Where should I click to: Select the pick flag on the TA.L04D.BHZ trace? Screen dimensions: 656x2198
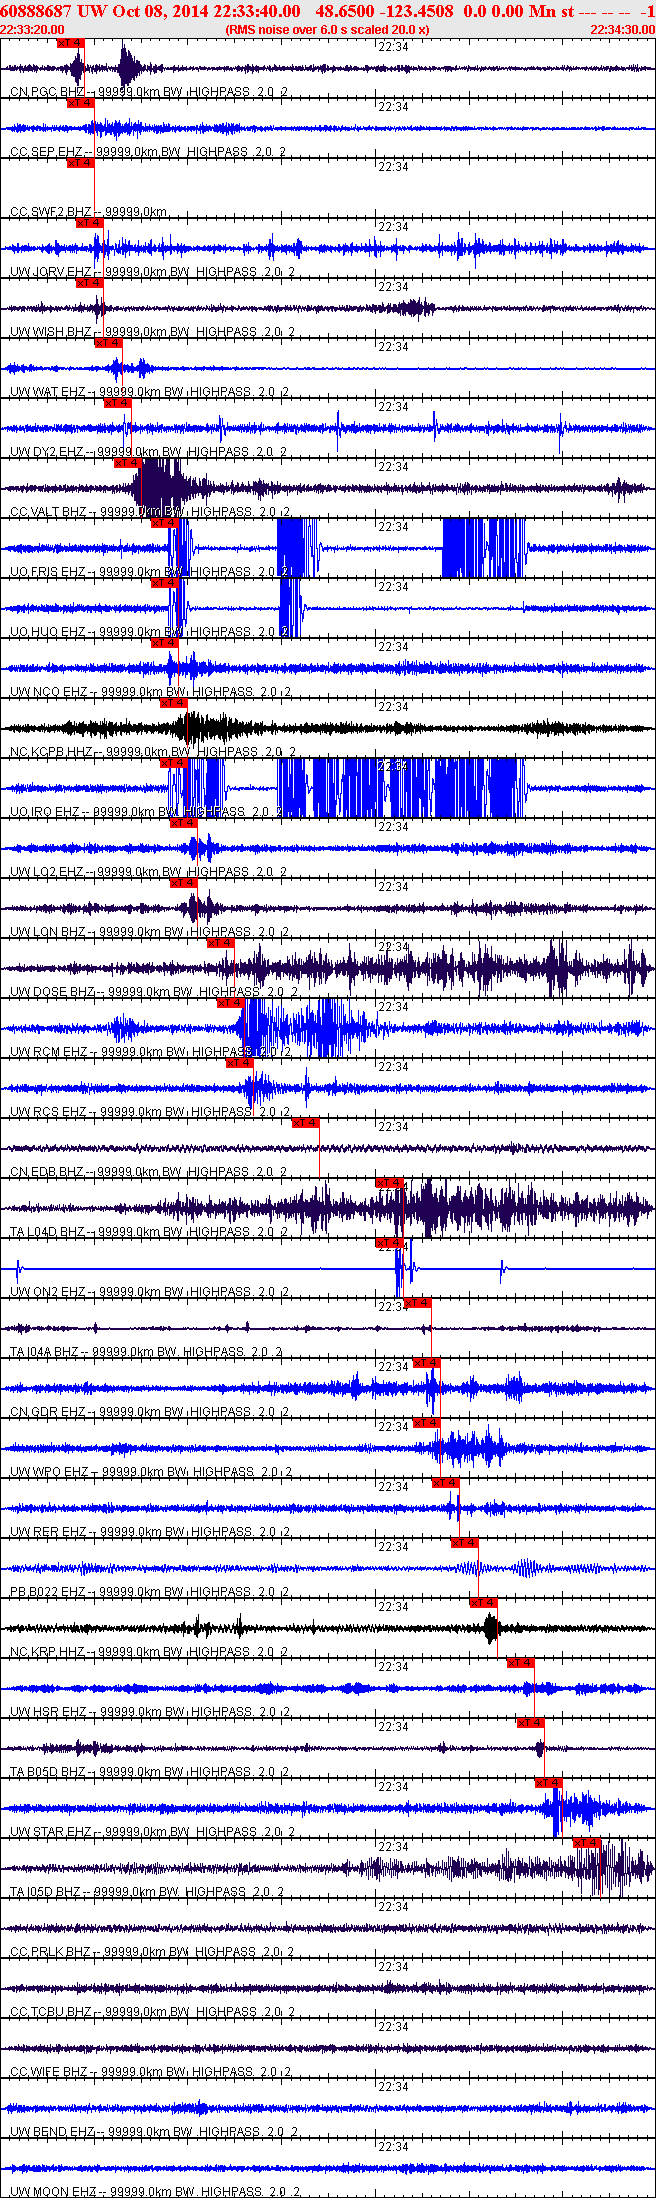click(x=389, y=1183)
